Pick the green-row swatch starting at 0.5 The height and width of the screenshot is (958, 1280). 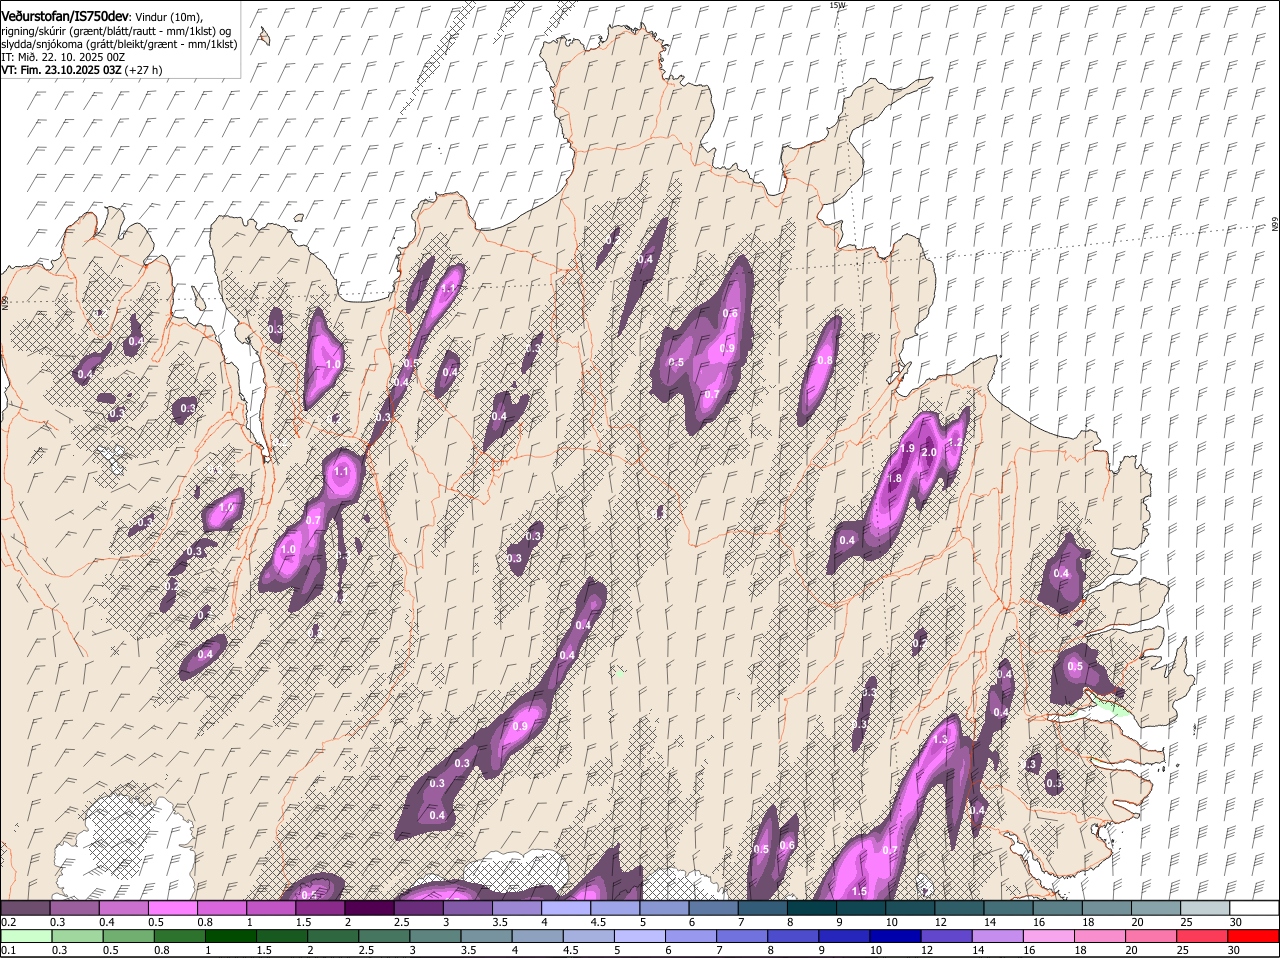(128, 936)
